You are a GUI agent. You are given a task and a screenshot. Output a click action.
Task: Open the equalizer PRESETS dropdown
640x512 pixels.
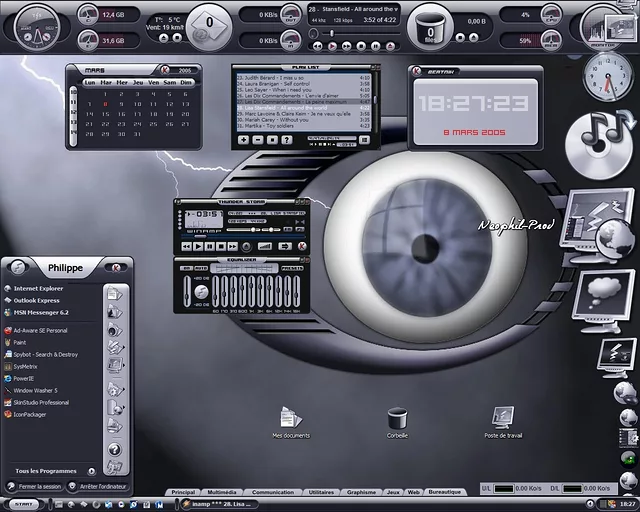(x=292, y=268)
